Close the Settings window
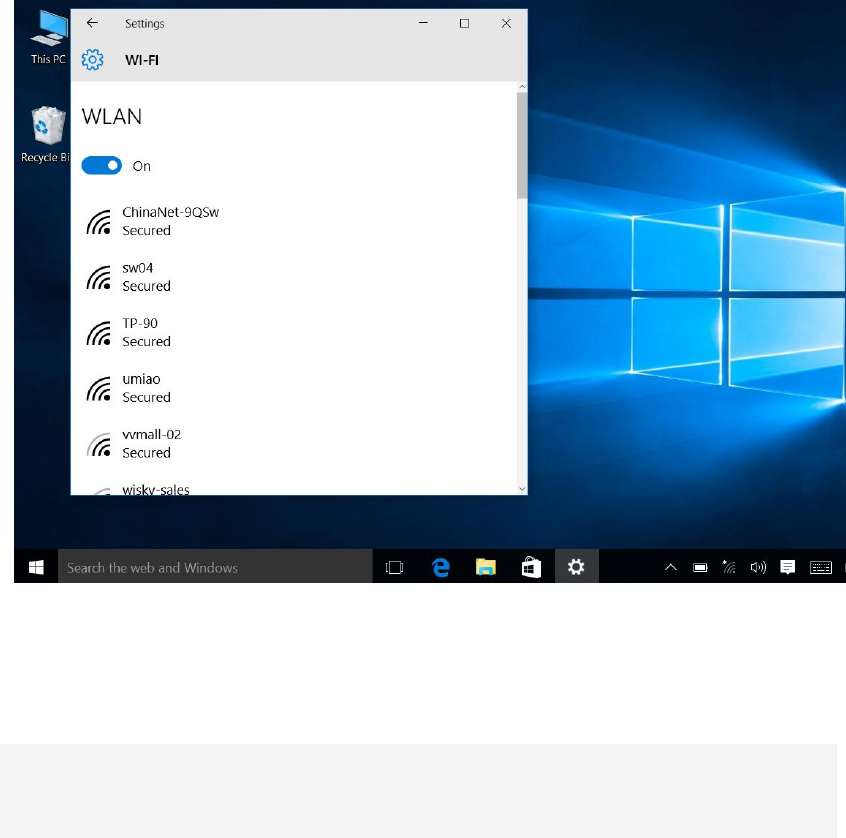The image size is (846, 838). [x=506, y=23]
